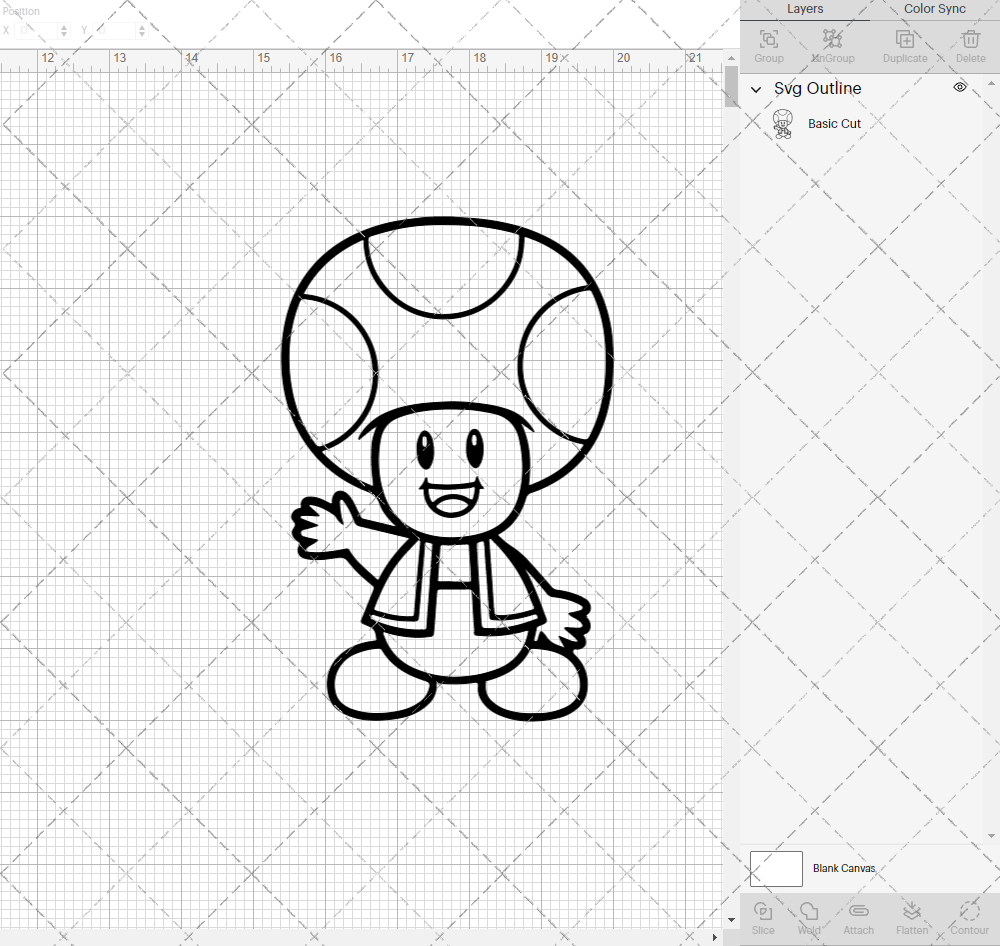Hide the Svg Outline layer
This screenshot has height=946, width=1000.
pos(959,87)
